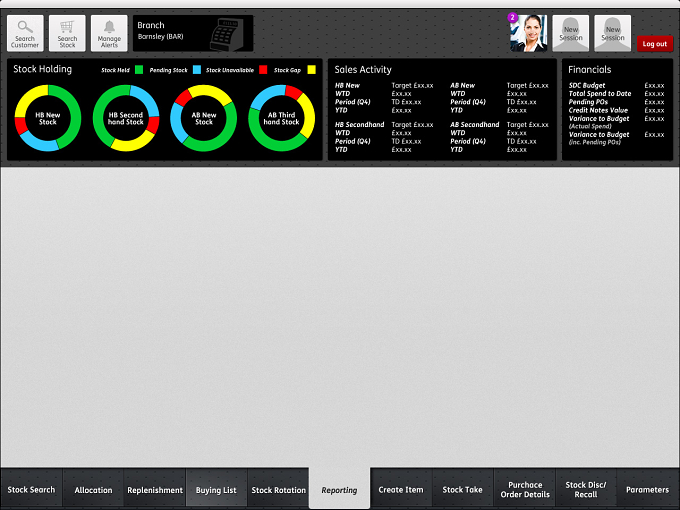680x510 pixels.
Task: Click the purple notification badge on avatar
Action: tap(513, 17)
